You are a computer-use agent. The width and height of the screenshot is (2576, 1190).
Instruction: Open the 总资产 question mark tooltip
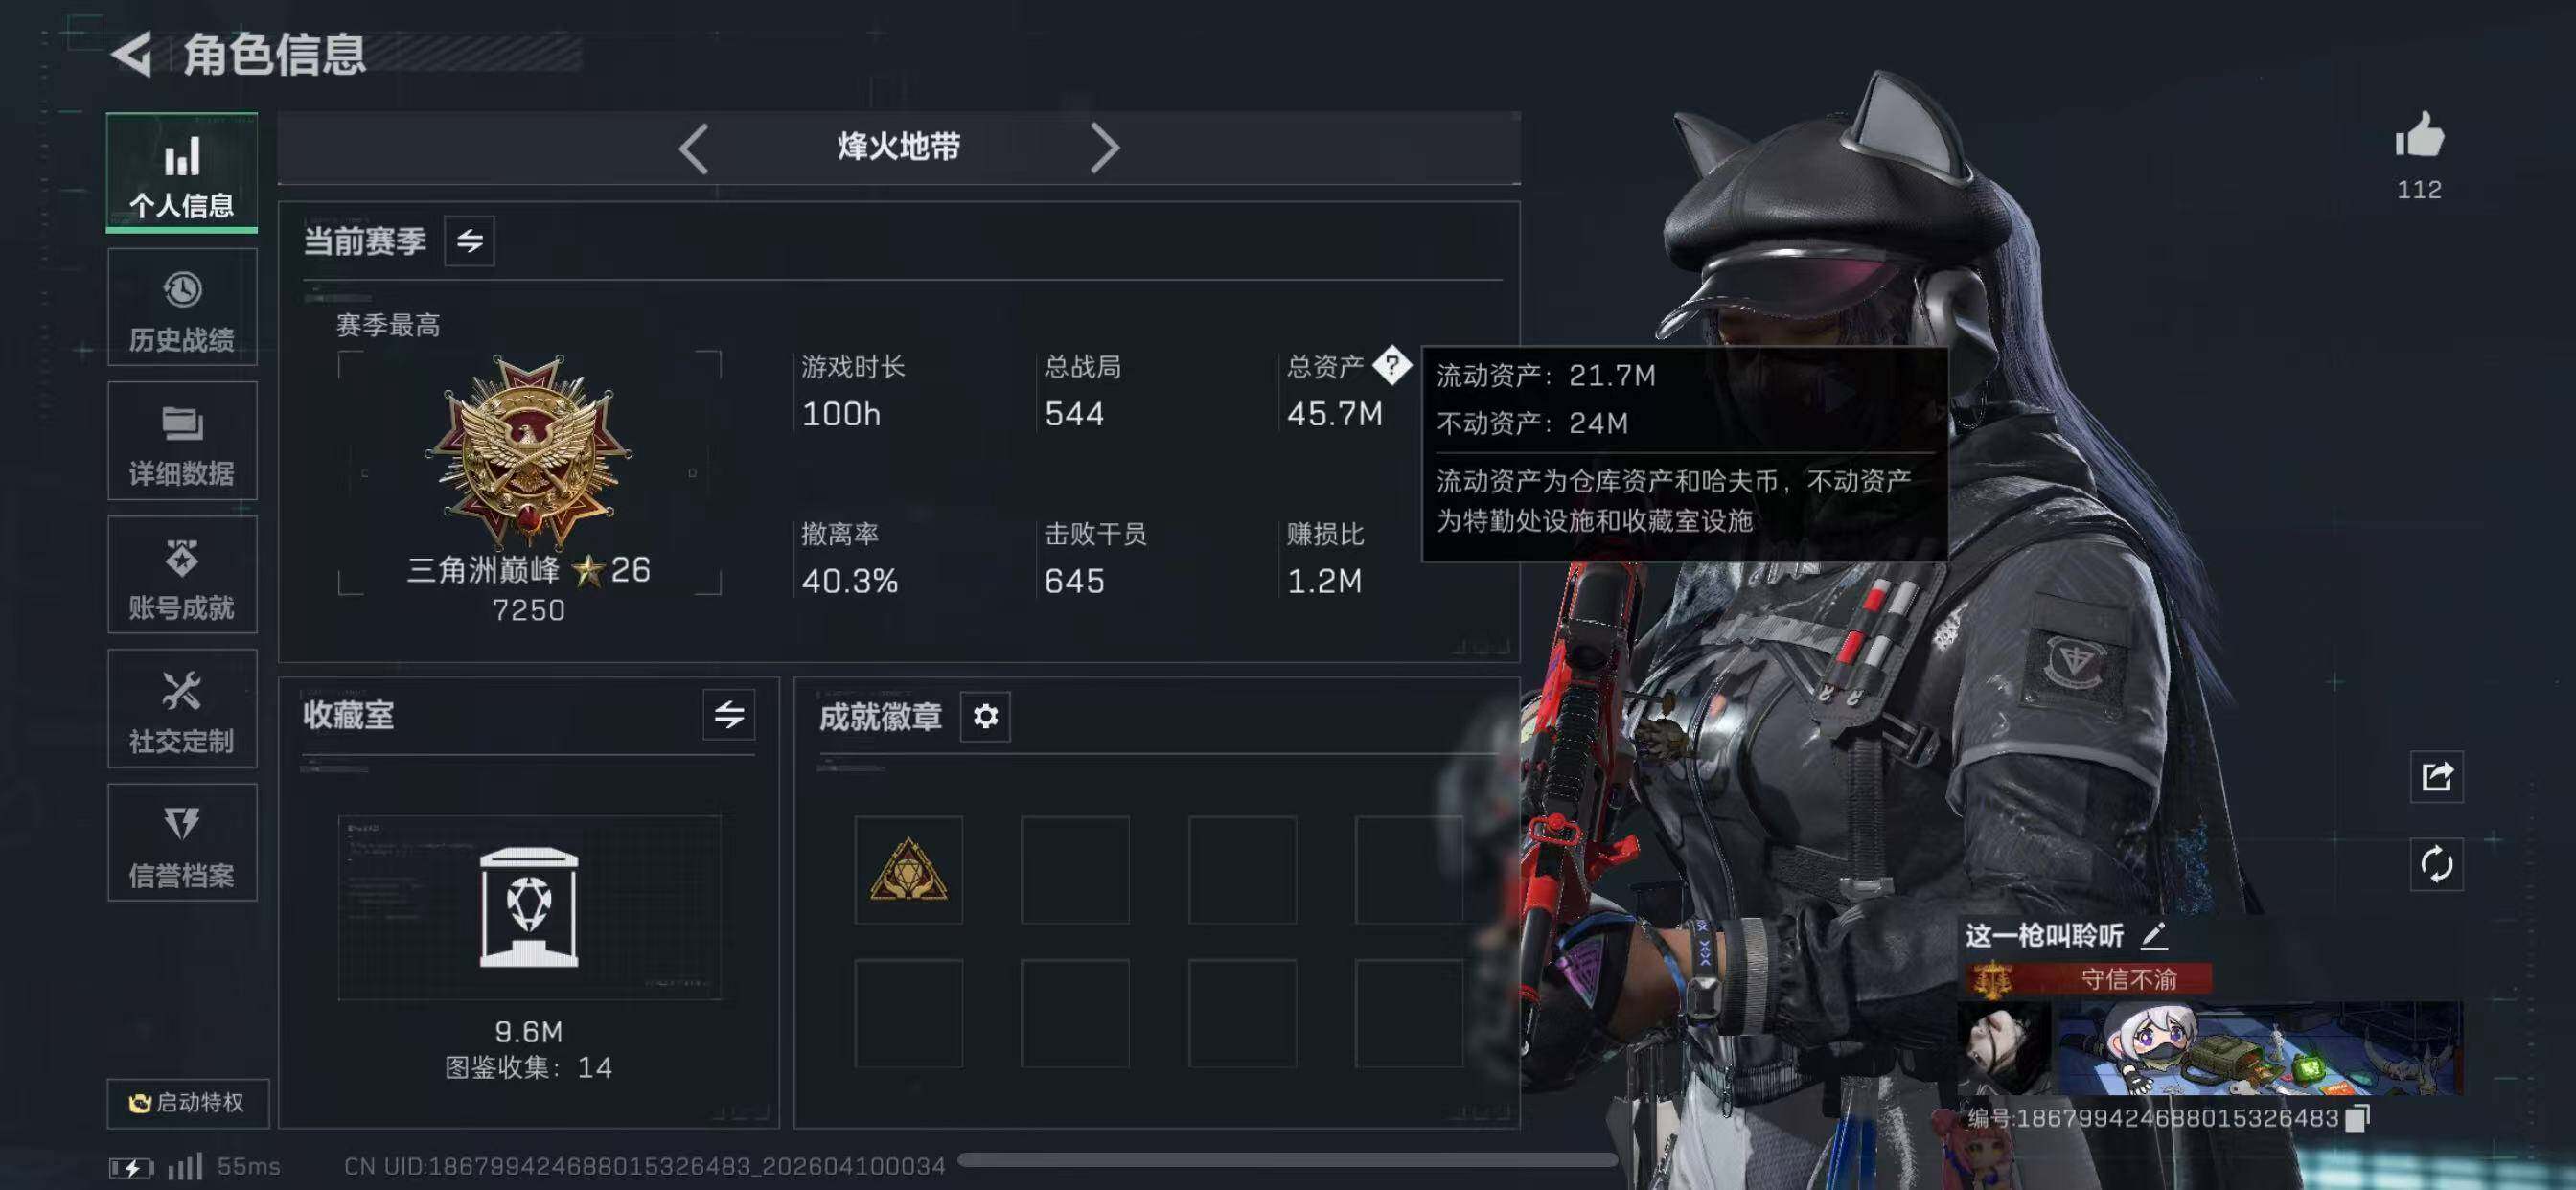[1391, 365]
